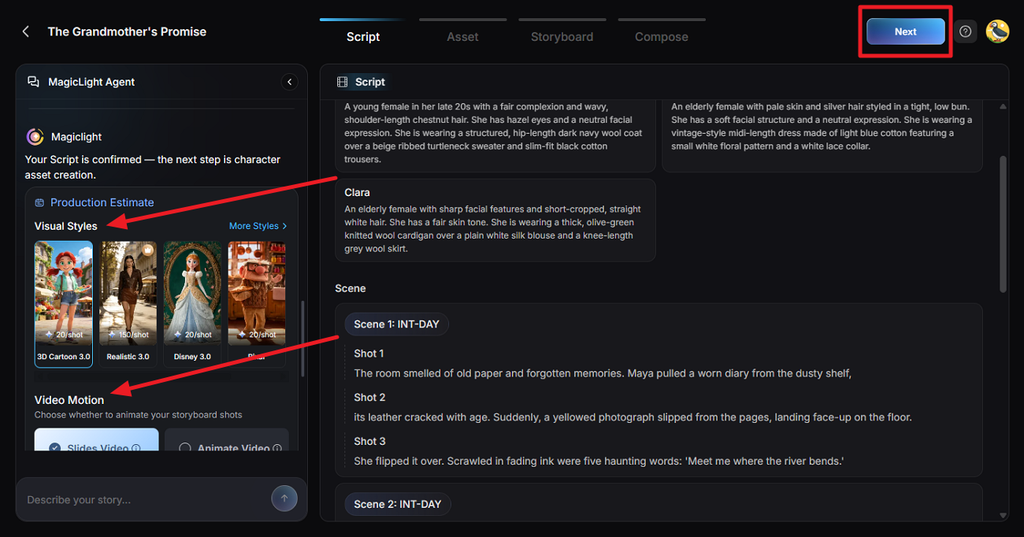Viewport: 1024px width, 537px height.
Task: Open the help question mark icon
Action: click(x=965, y=31)
